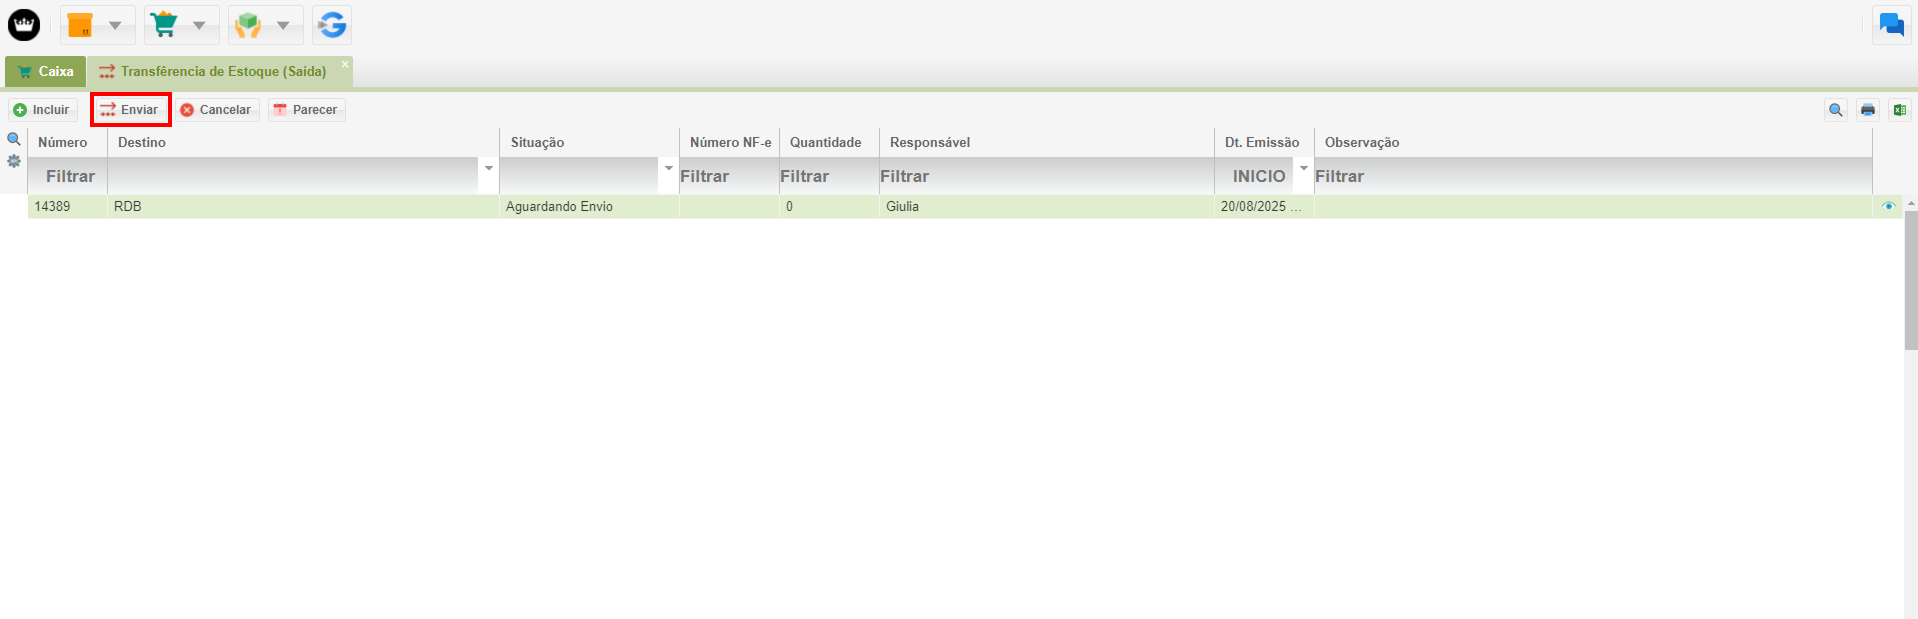The height and width of the screenshot is (619, 1918).
Task: Expand the Situação filter dropdown
Action: 668,168
